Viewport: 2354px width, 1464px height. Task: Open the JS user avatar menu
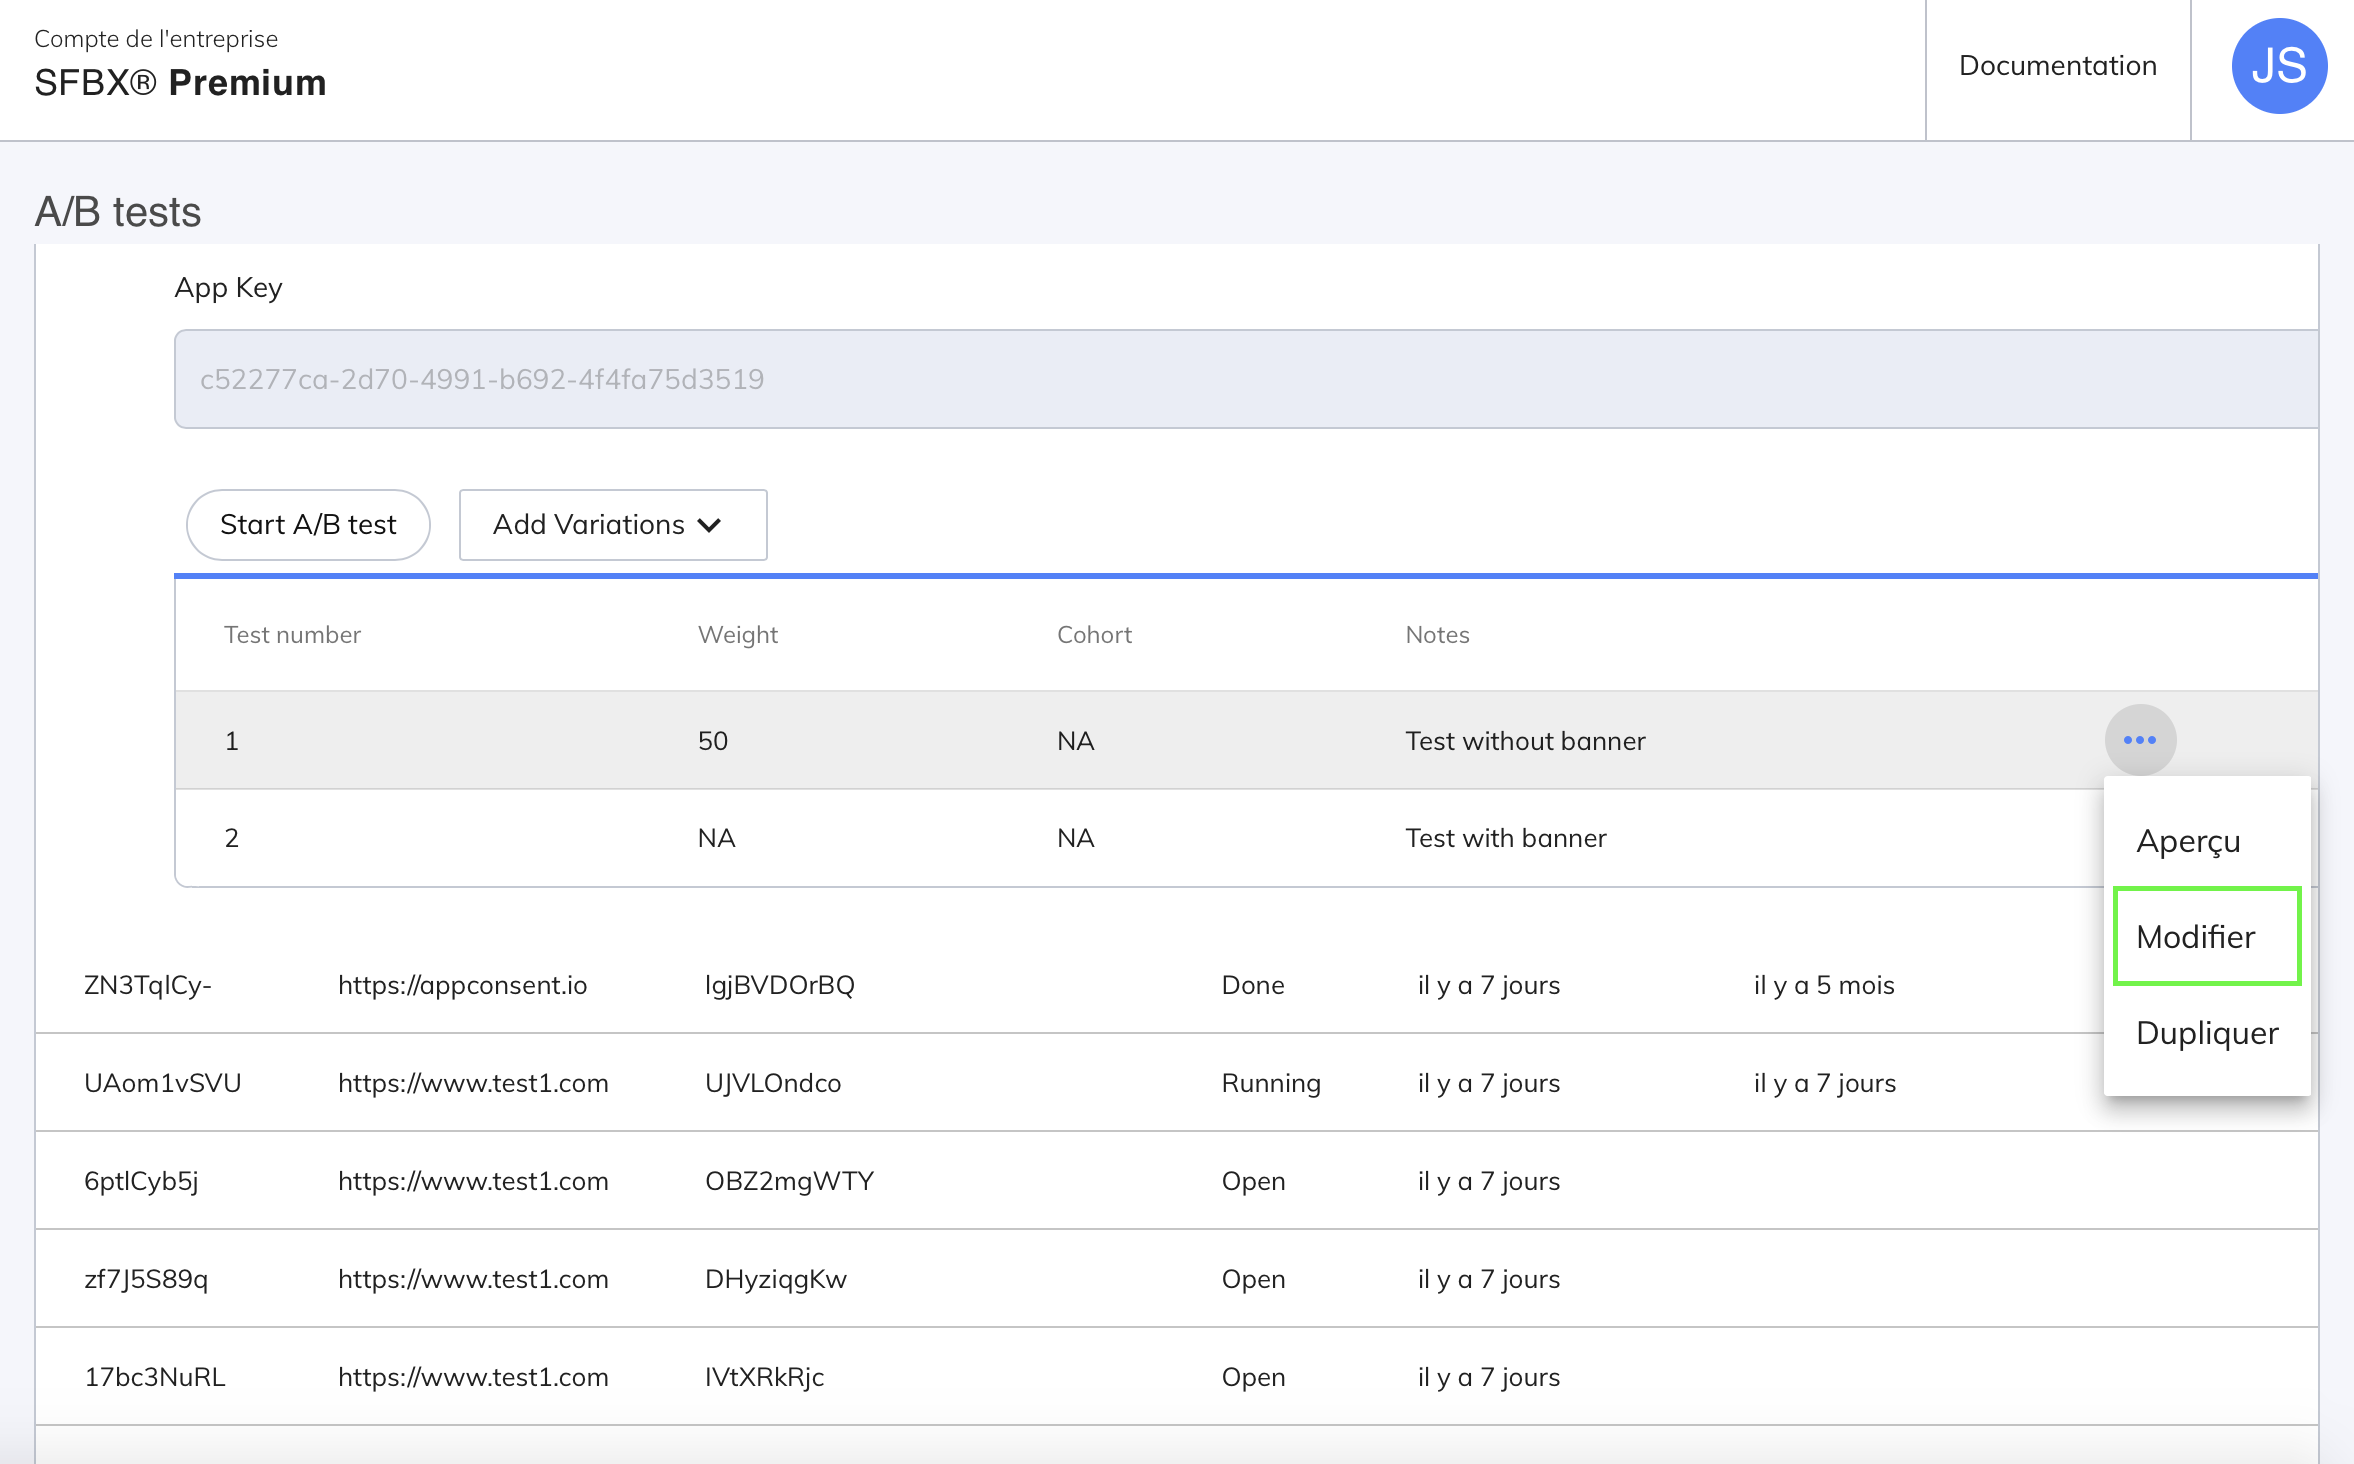[x=2278, y=66]
